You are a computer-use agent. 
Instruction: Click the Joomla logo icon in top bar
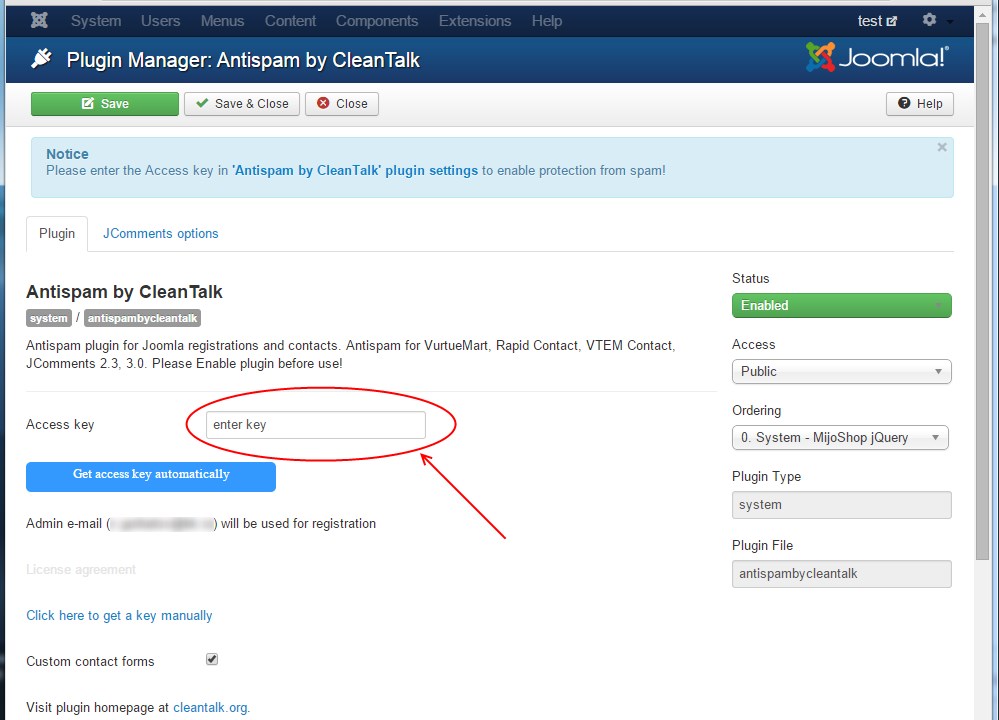(39, 21)
